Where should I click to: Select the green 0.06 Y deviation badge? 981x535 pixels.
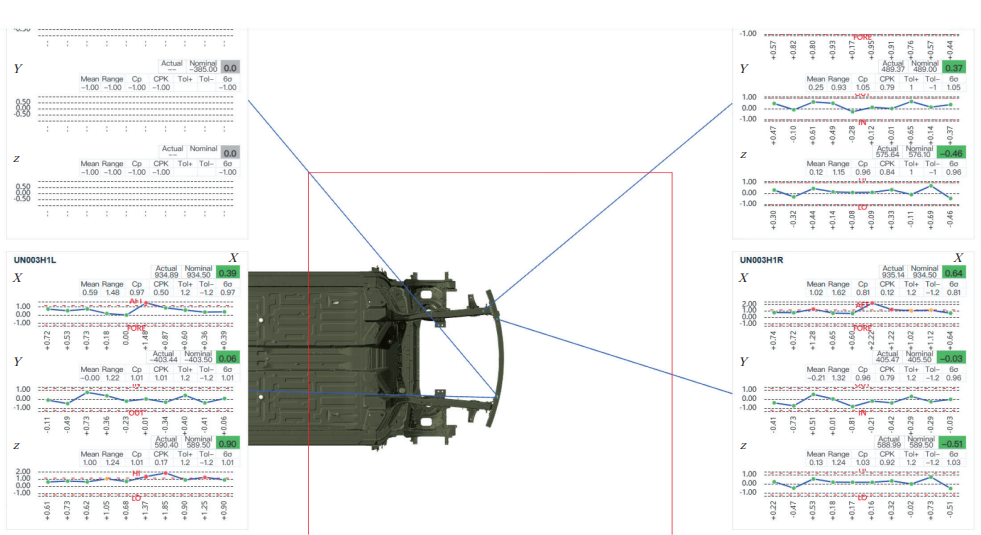(x=228, y=358)
